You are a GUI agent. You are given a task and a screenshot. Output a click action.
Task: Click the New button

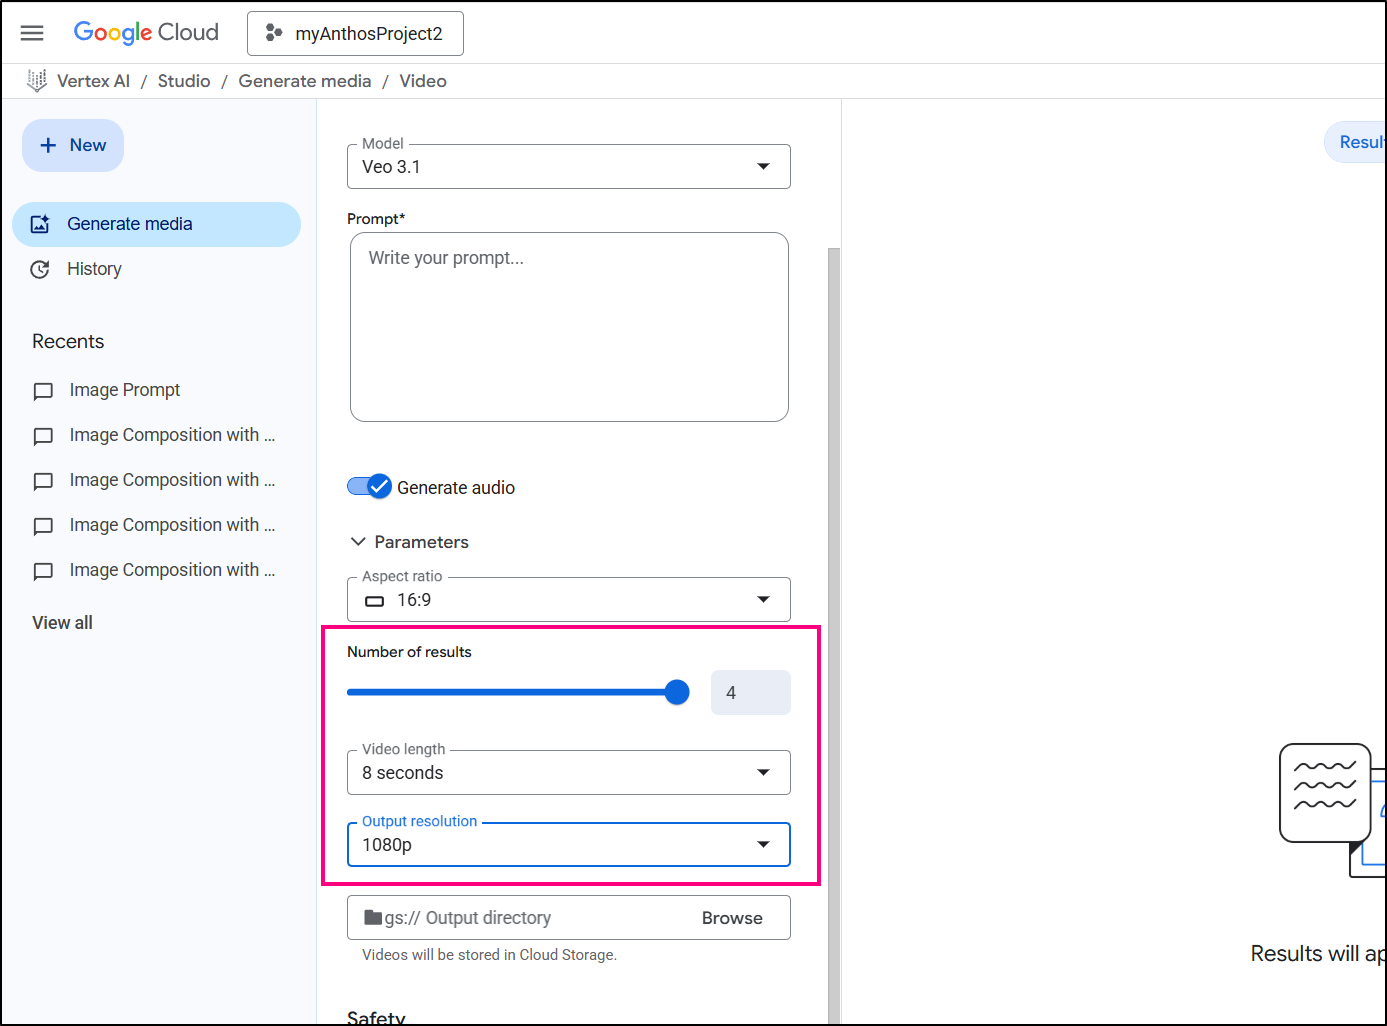[73, 146]
